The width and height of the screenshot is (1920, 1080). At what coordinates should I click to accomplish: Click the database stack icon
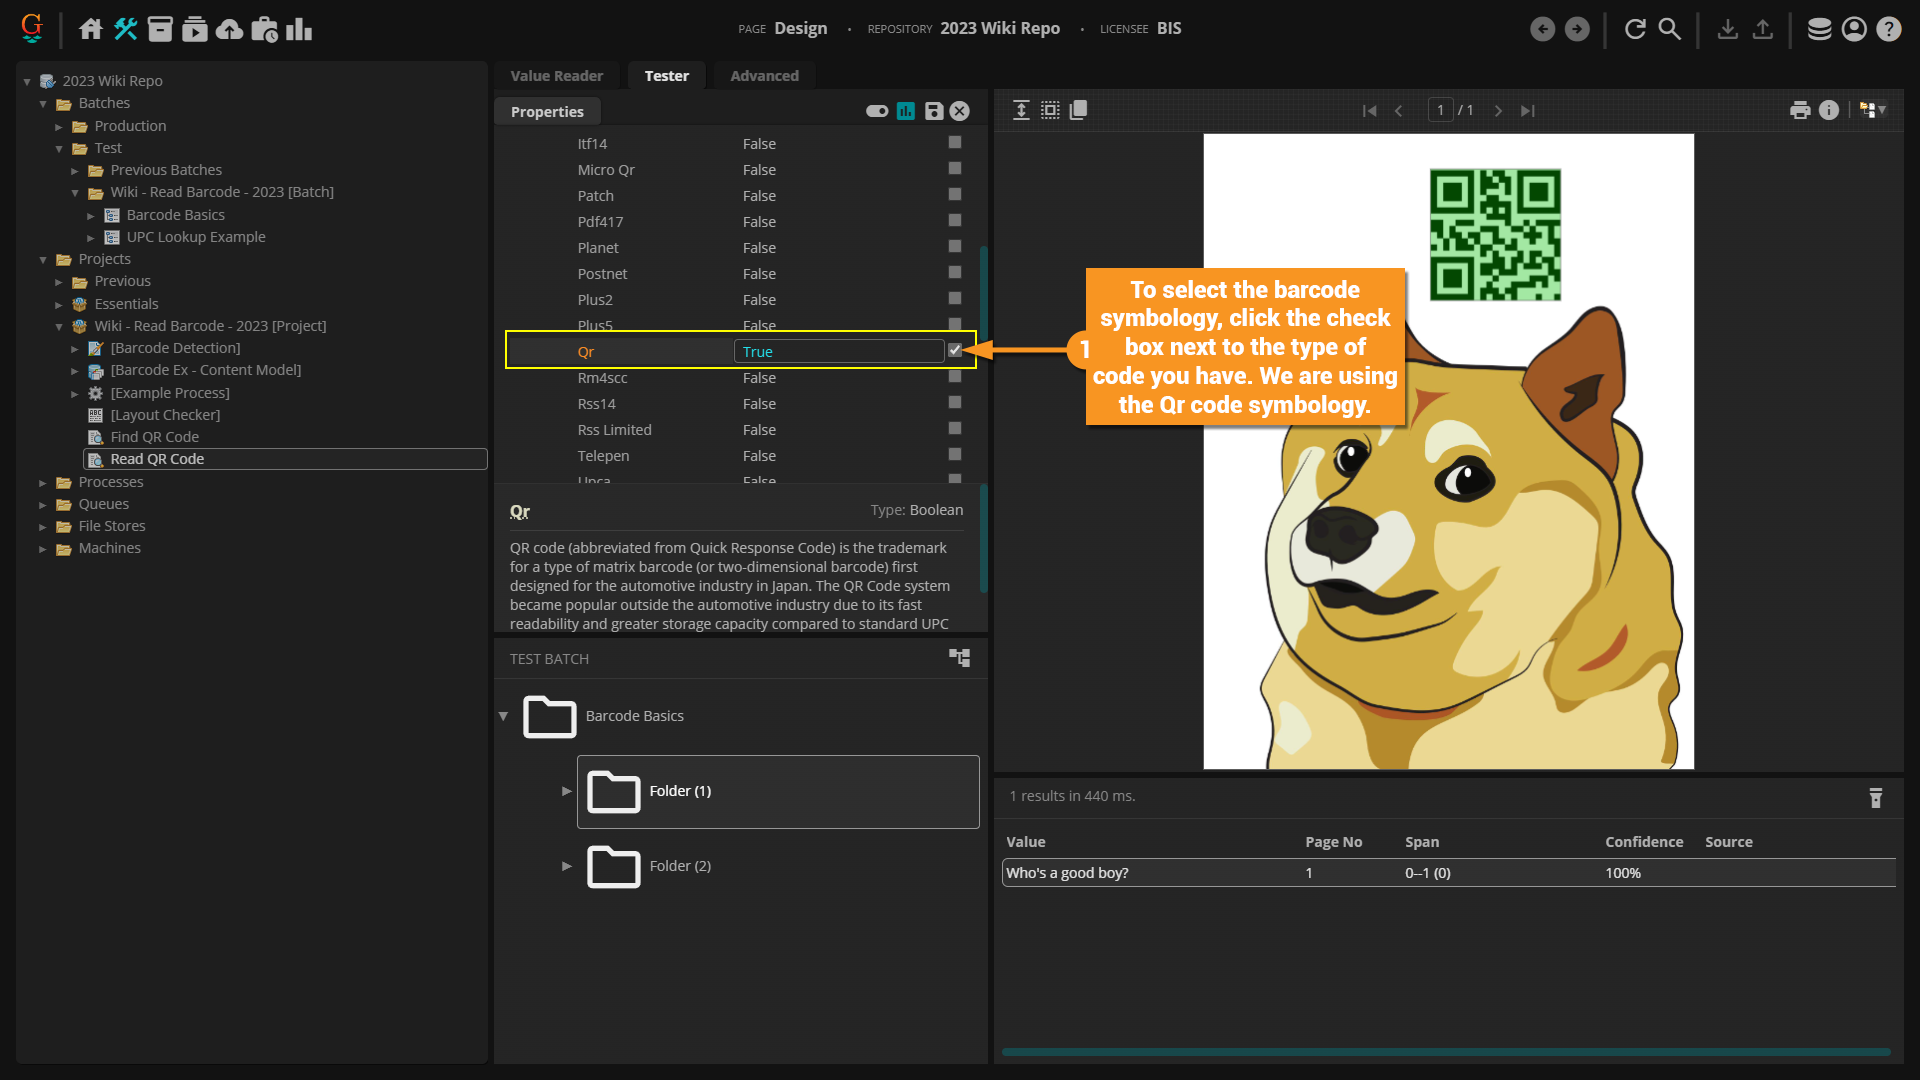tap(1819, 29)
